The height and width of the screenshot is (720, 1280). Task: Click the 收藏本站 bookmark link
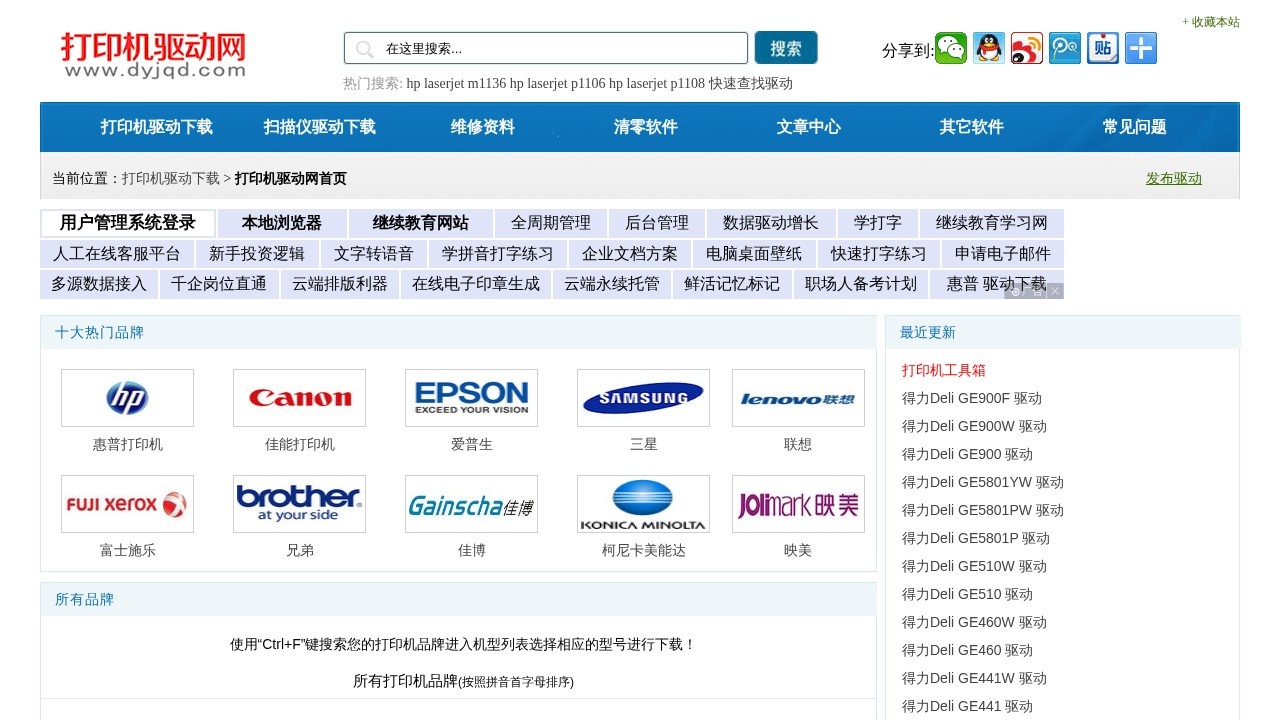[1211, 22]
